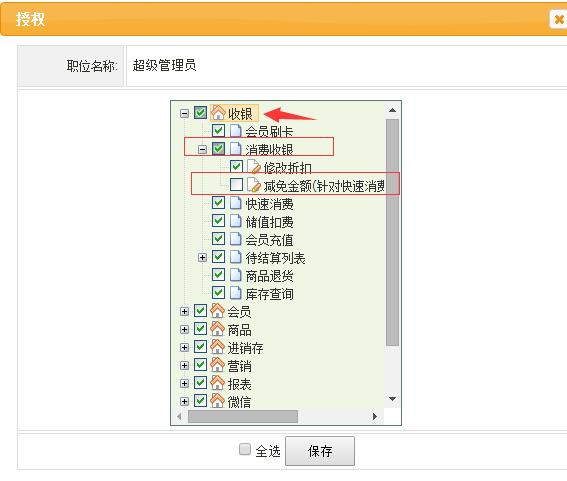Uncheck the 会员刷卡 checkbox

(x=218, y=131)
